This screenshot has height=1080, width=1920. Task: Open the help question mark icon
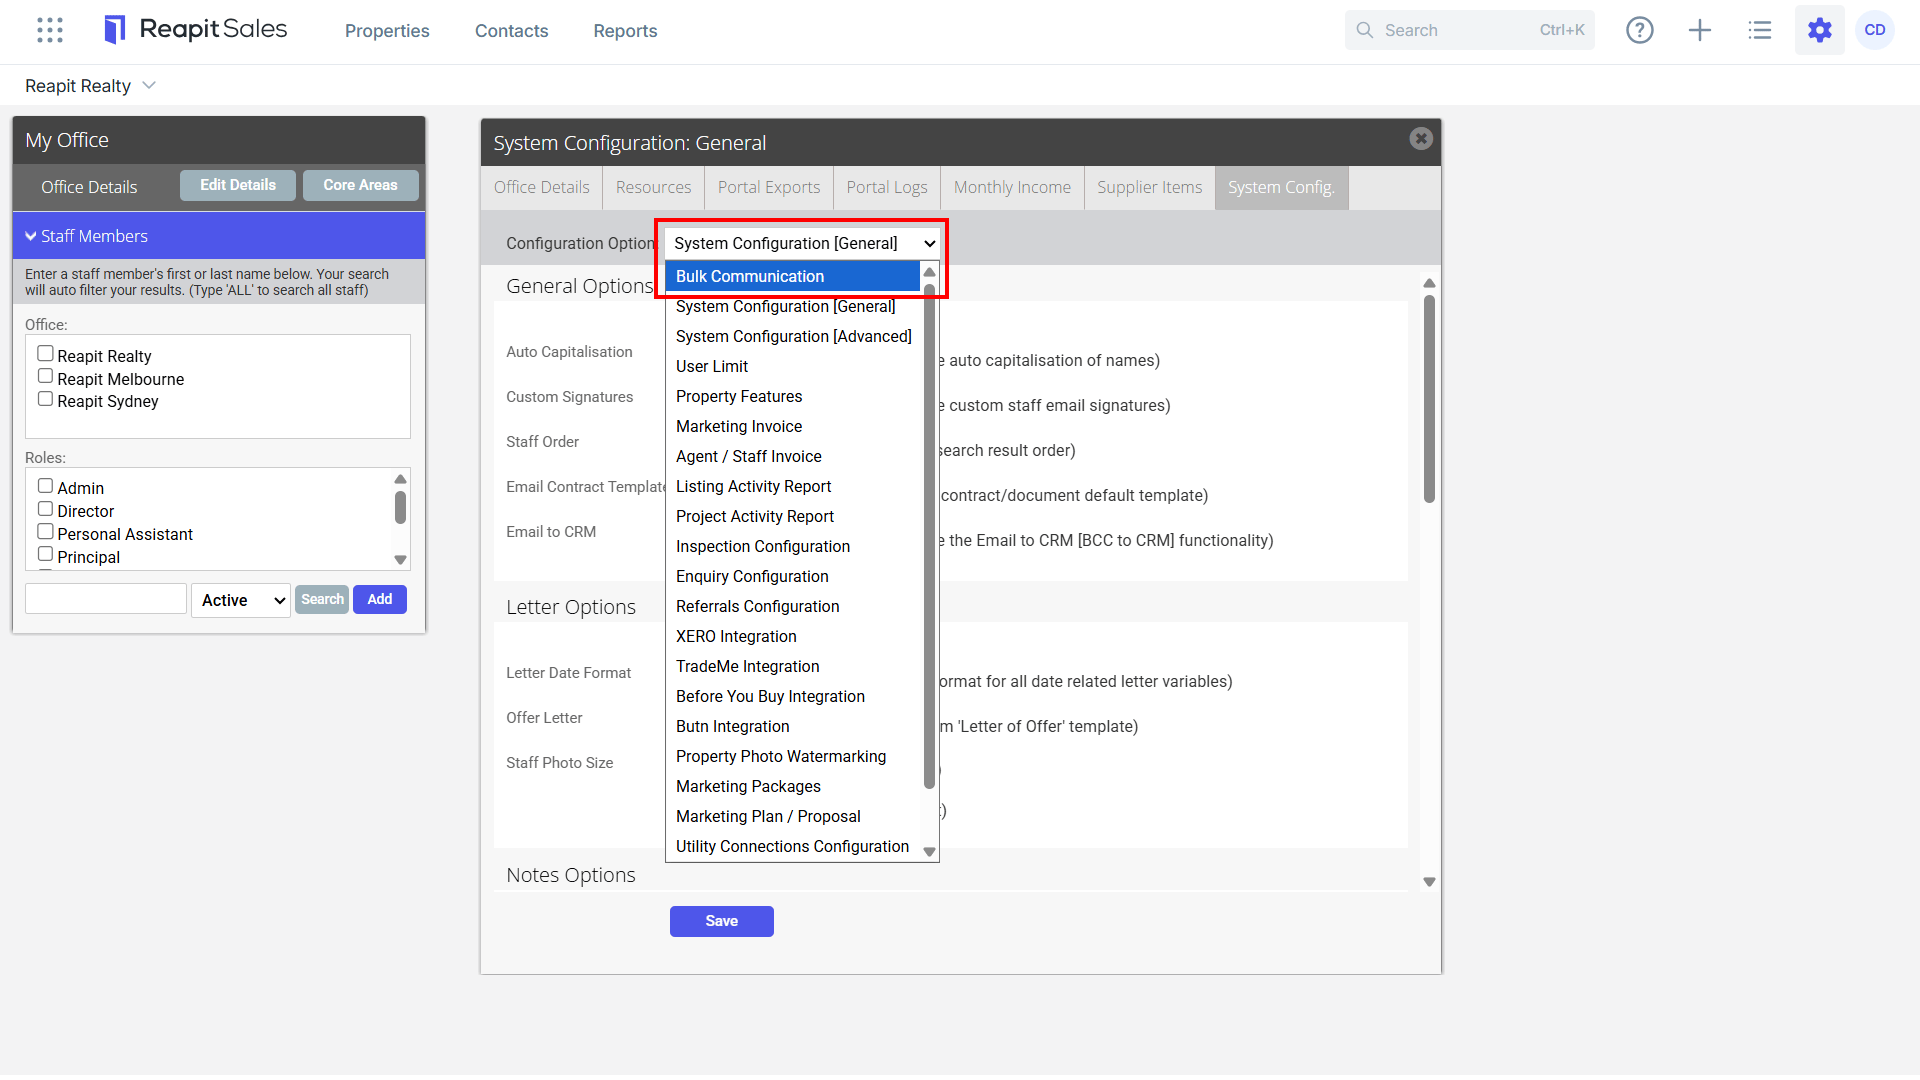pos(1640,30)
